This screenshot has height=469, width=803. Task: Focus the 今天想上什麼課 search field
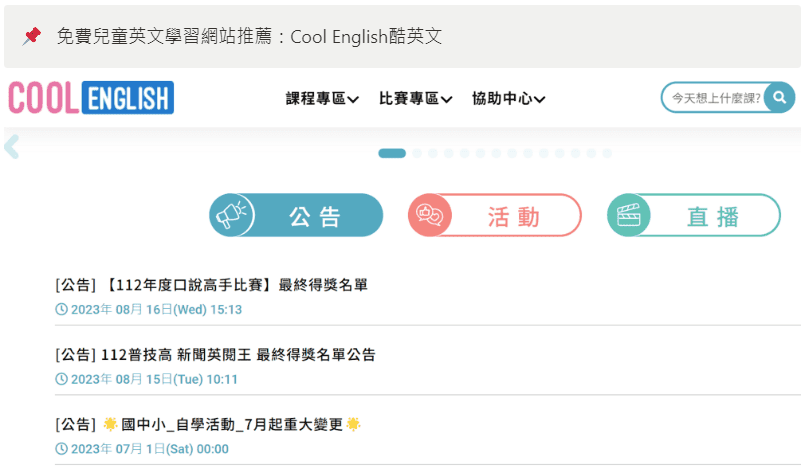coord(714,98)
